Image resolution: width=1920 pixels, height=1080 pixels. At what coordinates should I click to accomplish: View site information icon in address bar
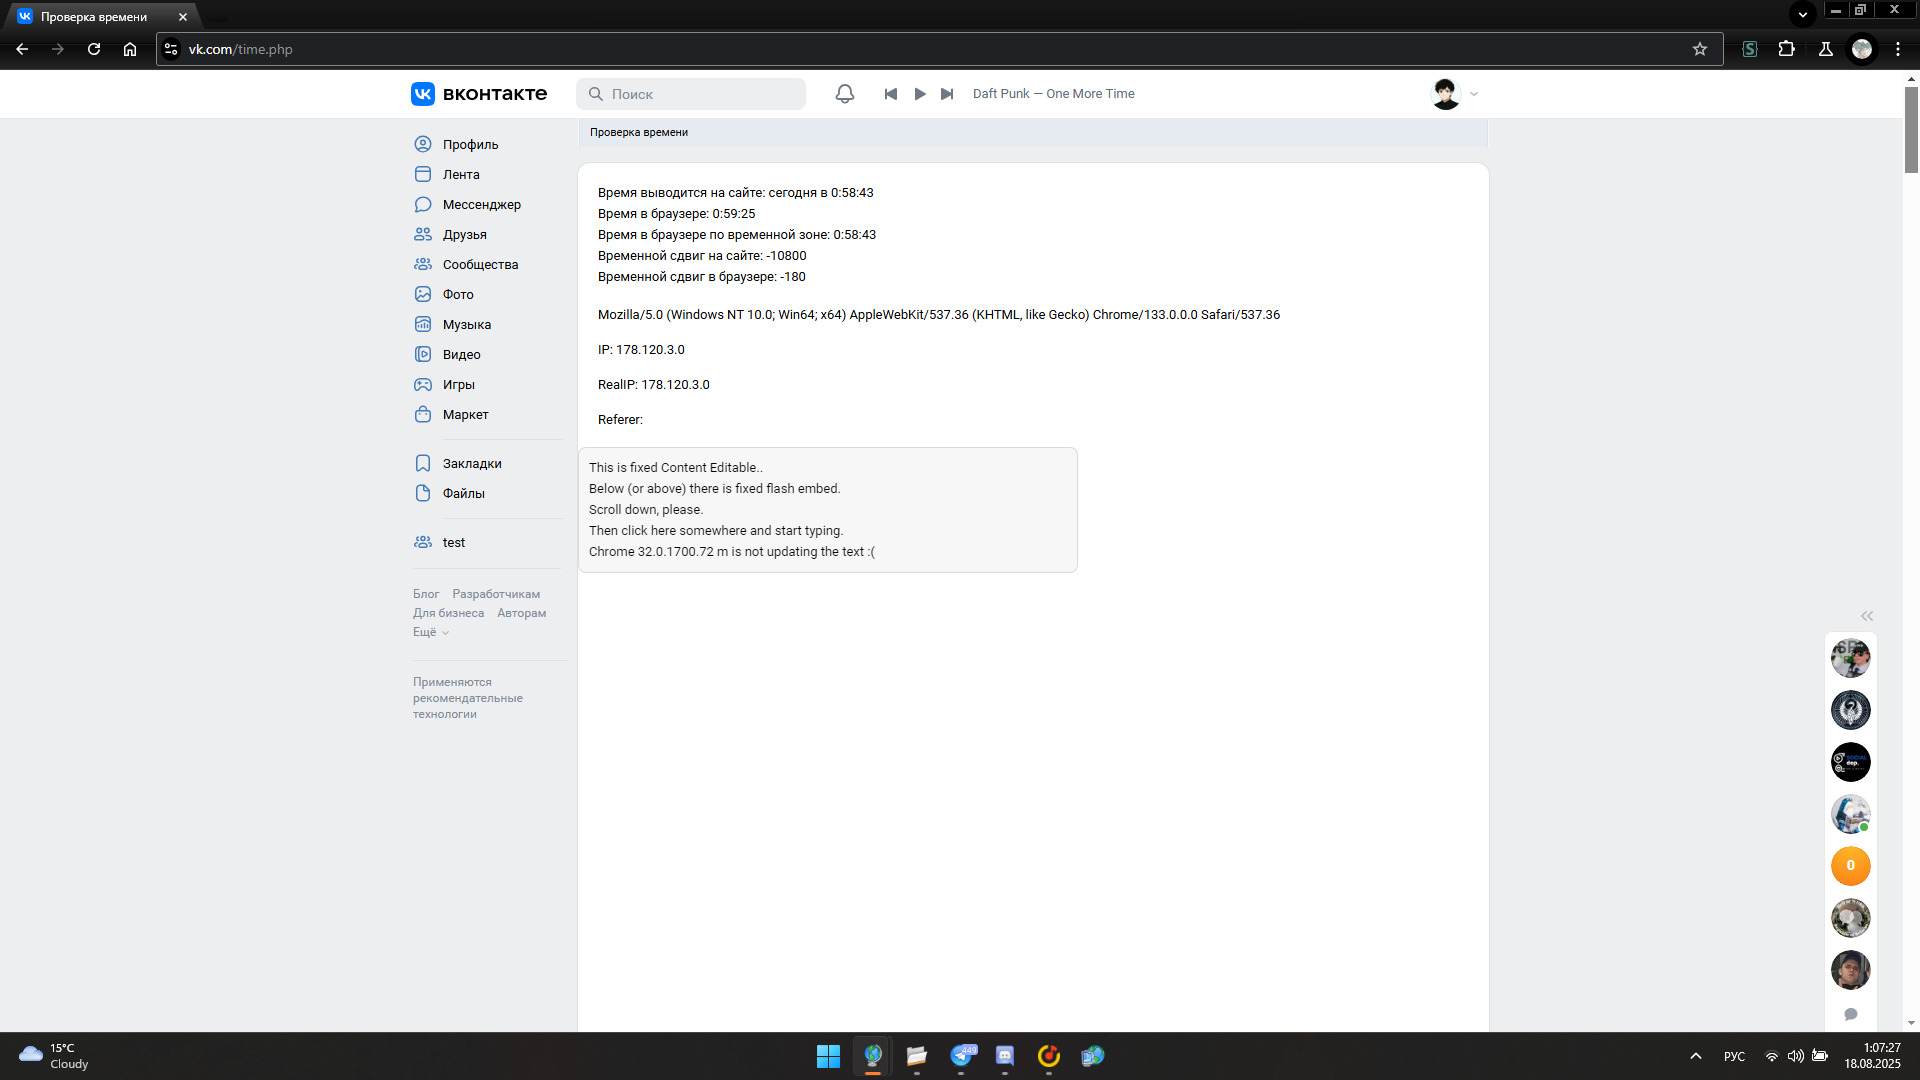[x=171, y=49]
